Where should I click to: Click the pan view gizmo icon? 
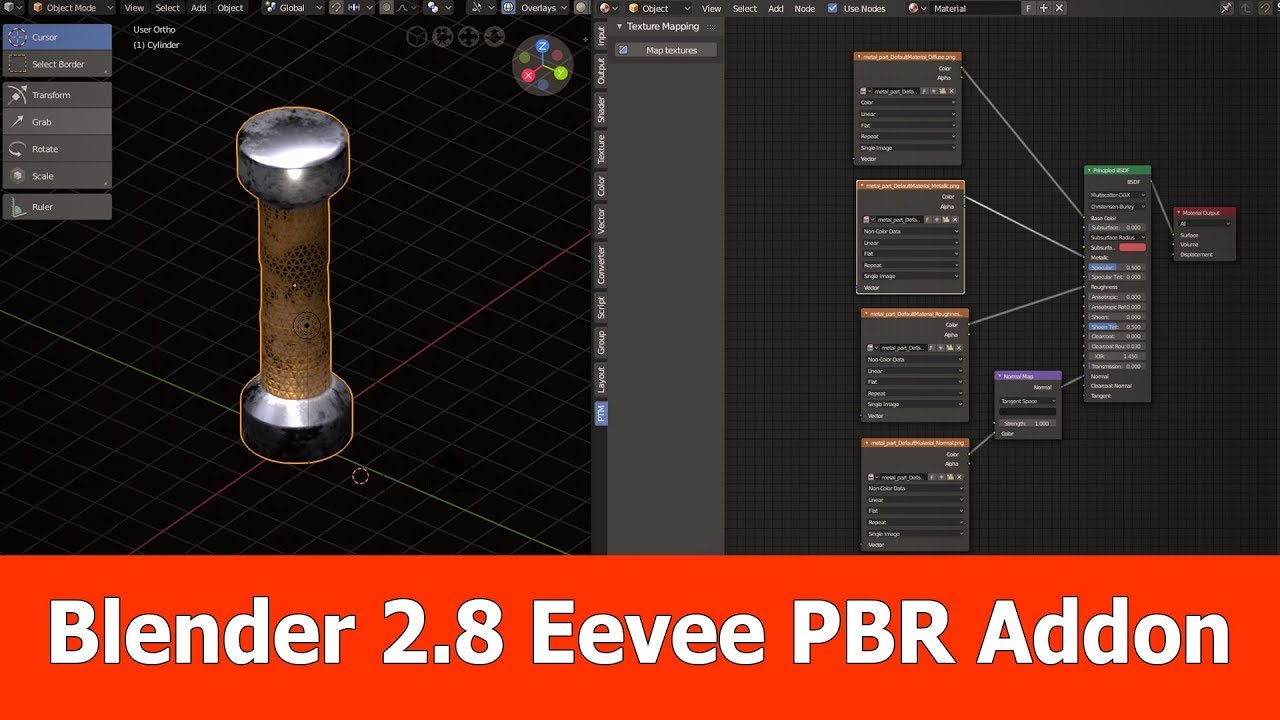click(469, 38)
